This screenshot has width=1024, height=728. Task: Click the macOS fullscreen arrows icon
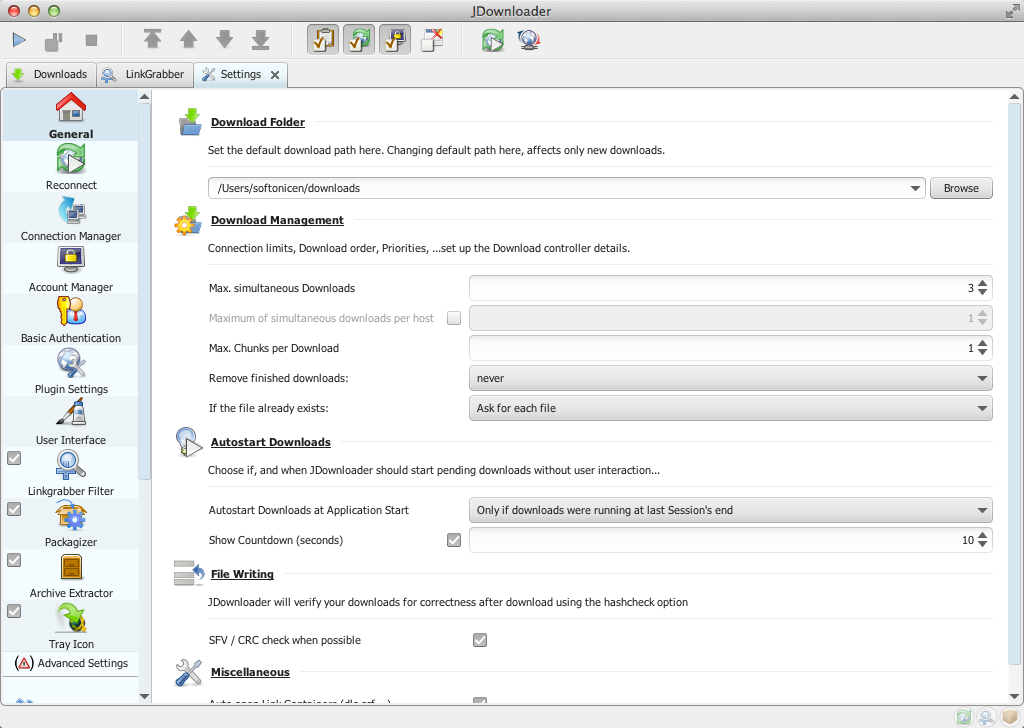pos(1012,11)
